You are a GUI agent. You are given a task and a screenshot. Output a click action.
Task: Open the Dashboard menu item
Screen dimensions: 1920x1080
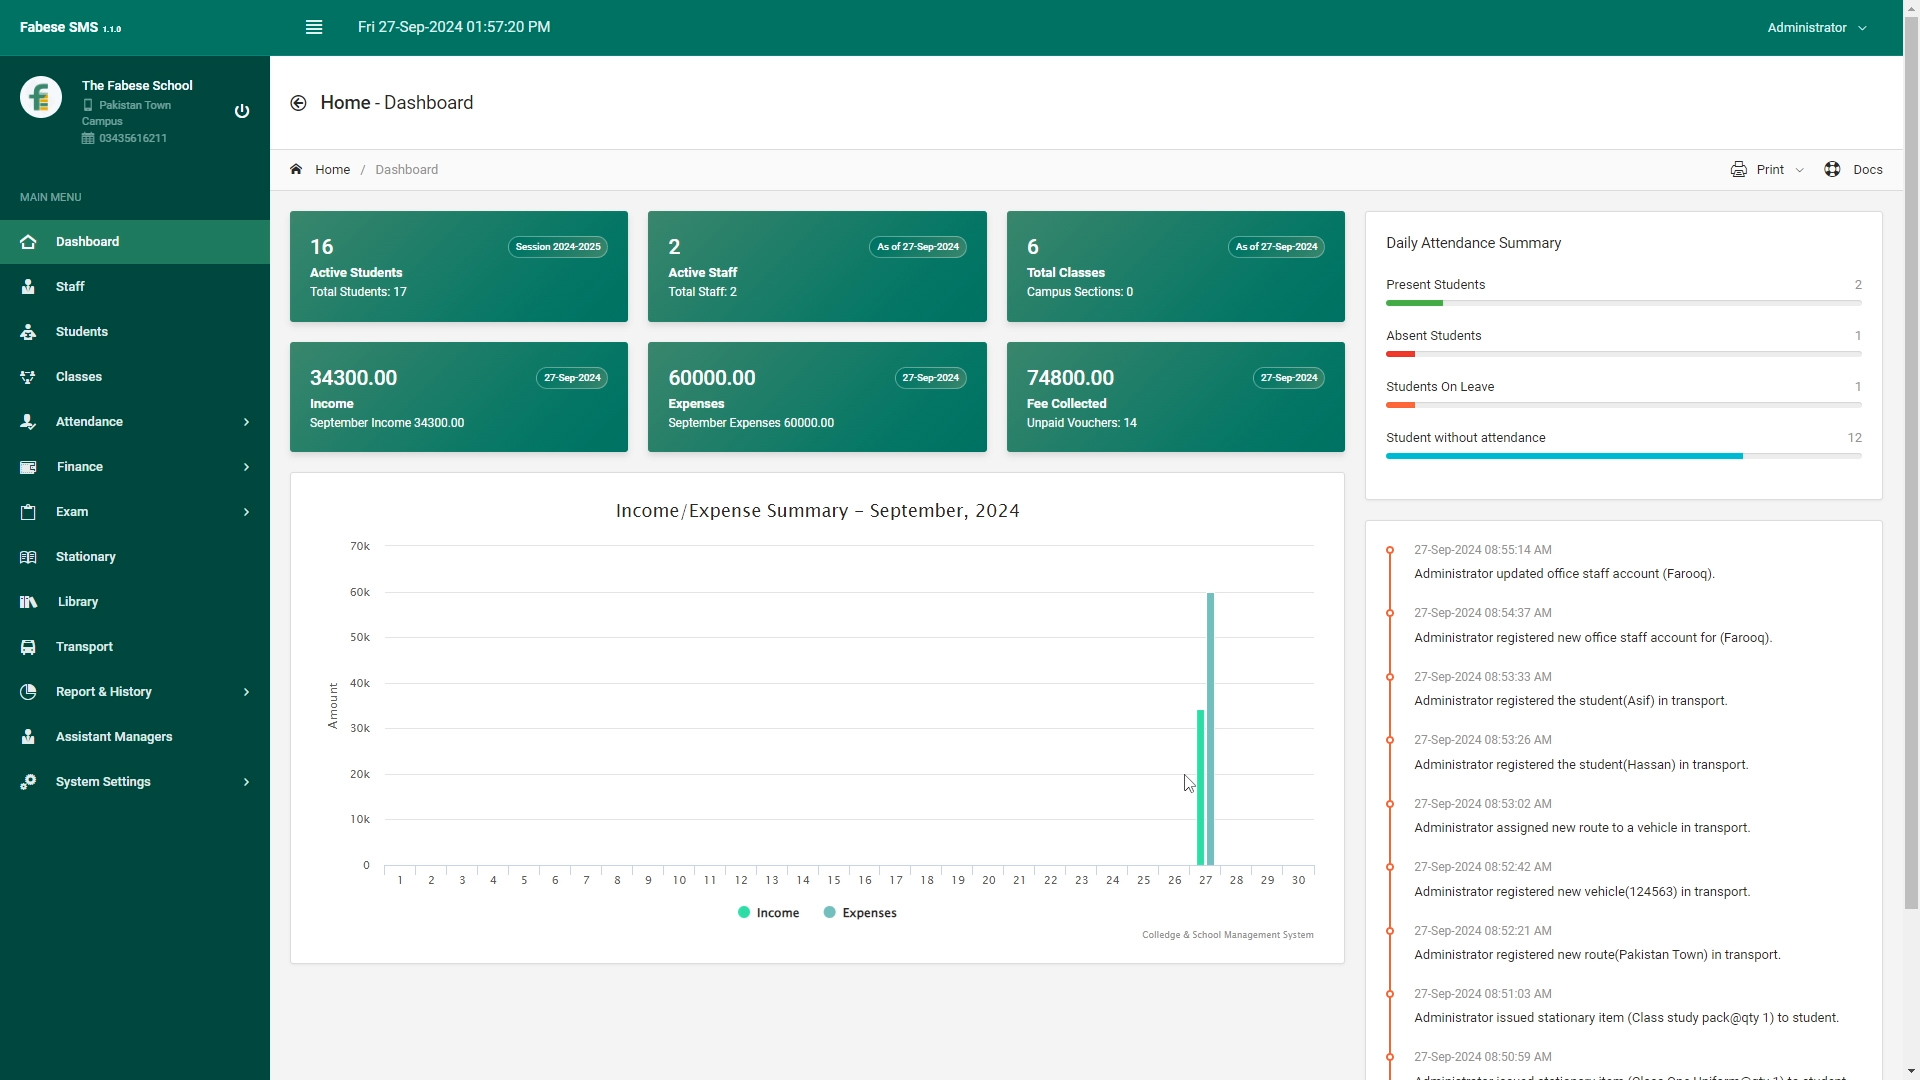coord(135,242)
